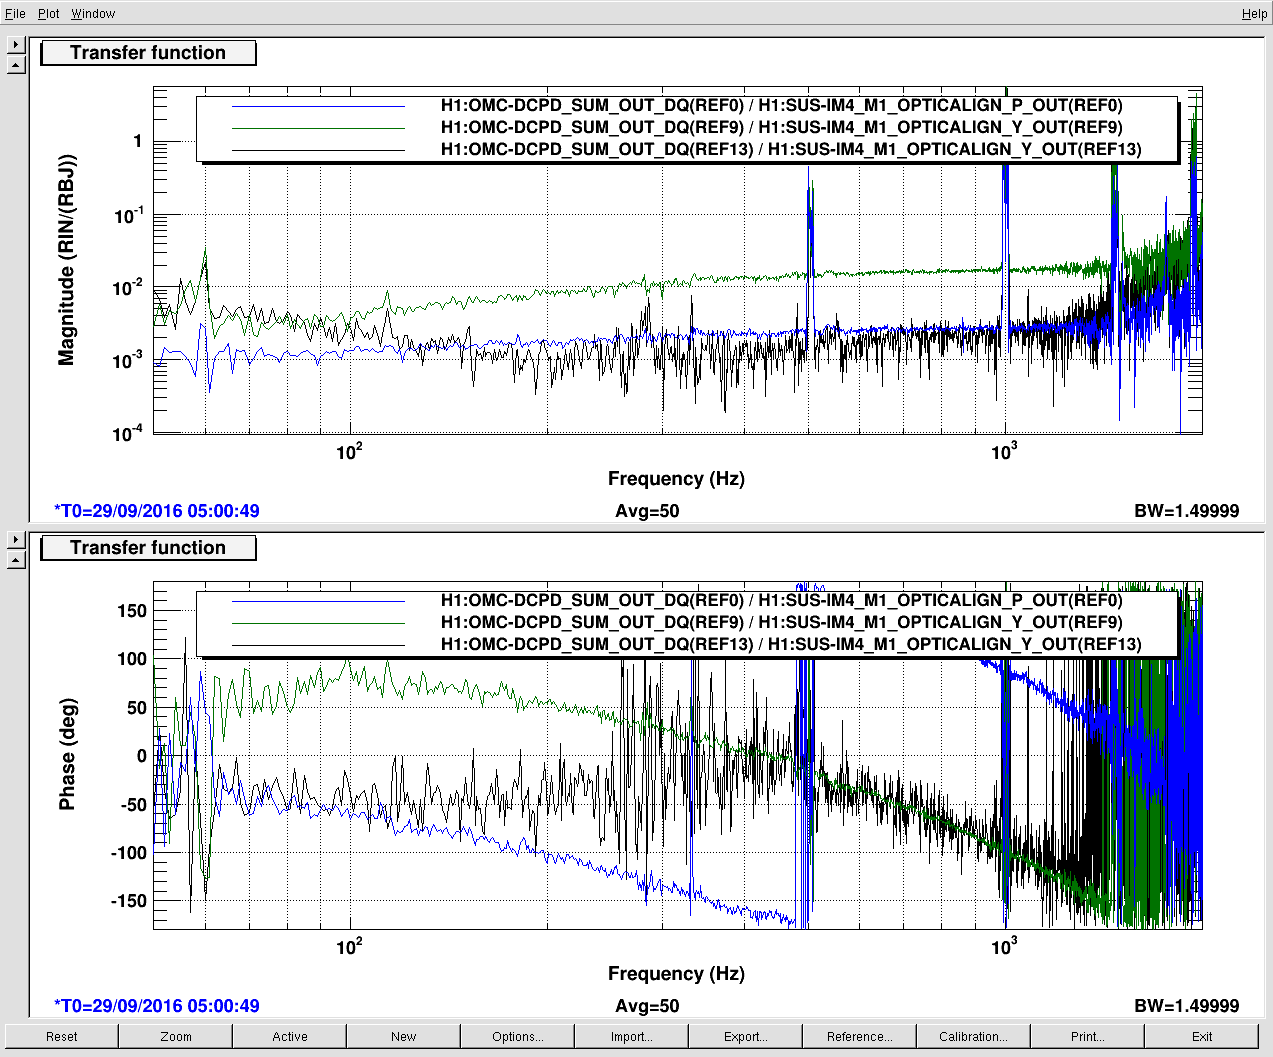1273x1057 pixels.
Task: Click the Import... button
Action: point(631,1036)
